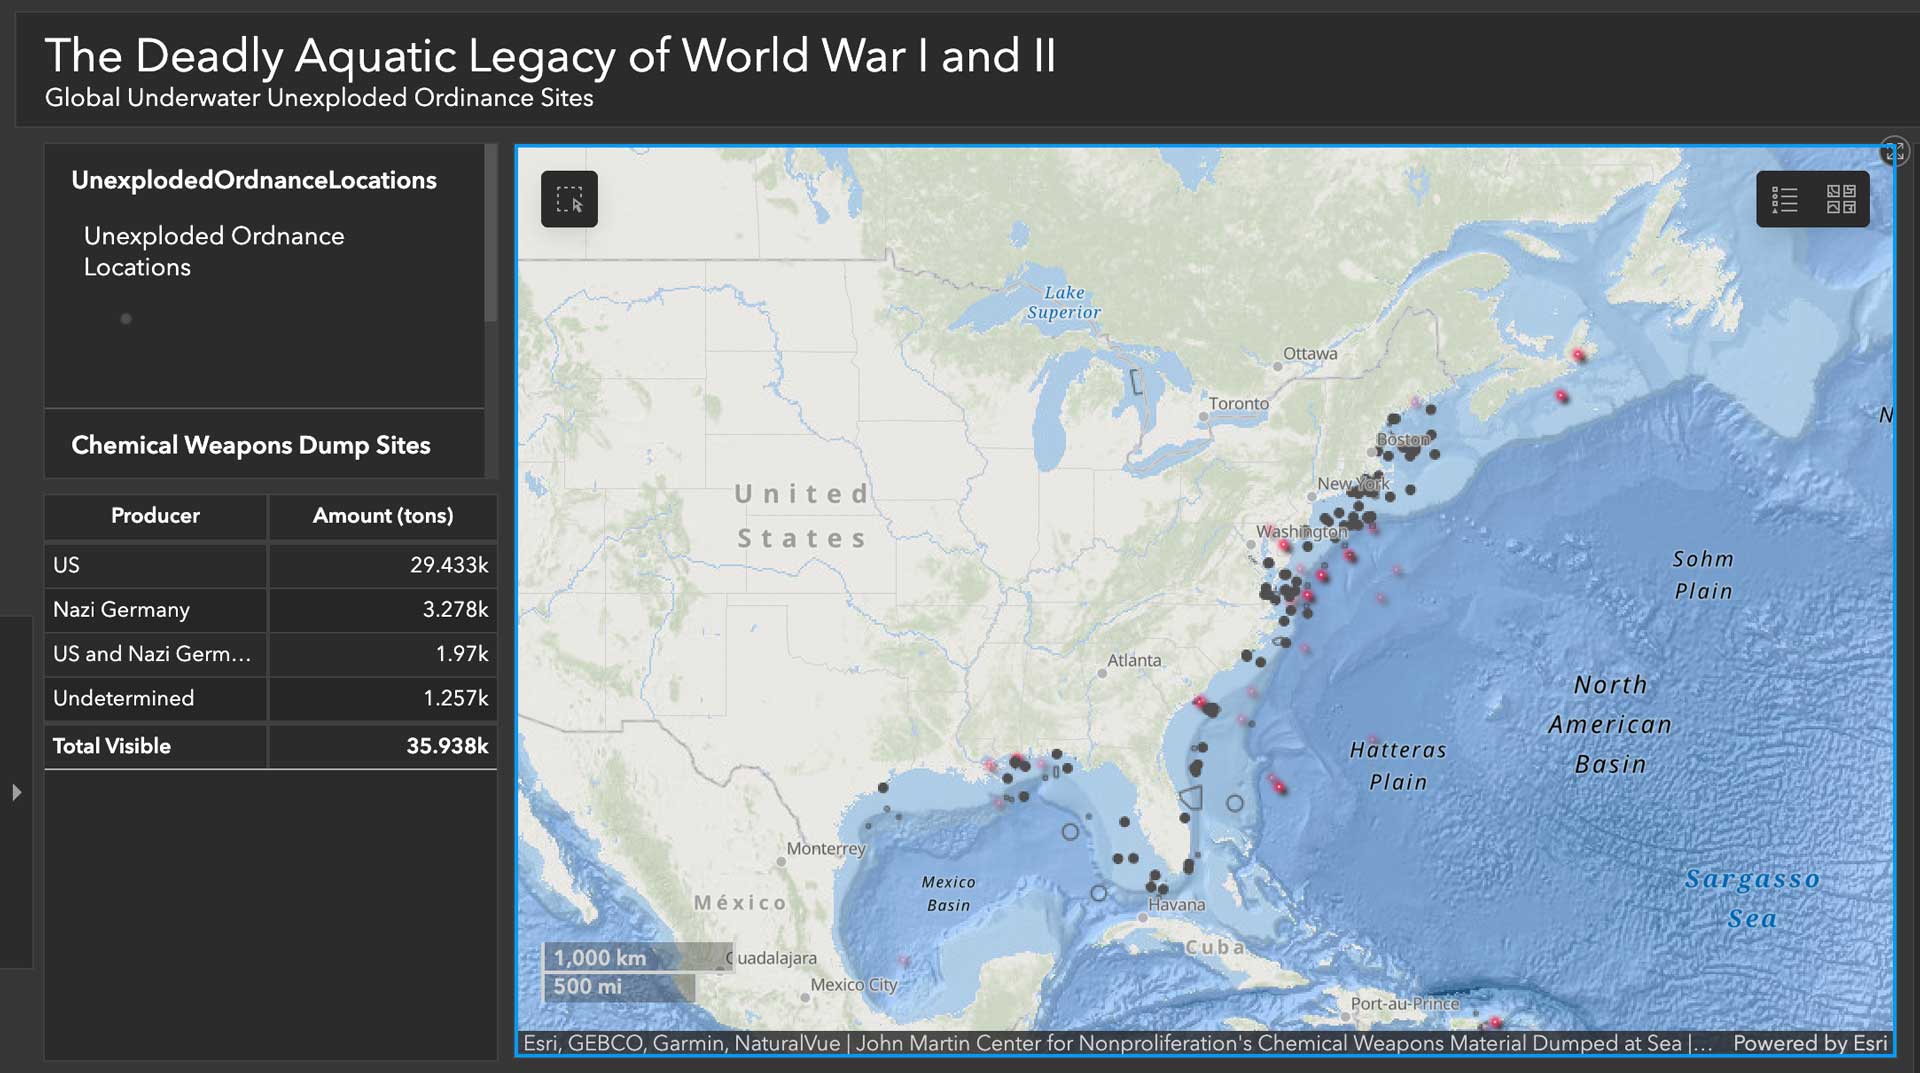Click the Unexploded Ordnance Locations legend dot symbol

click(126, 318)
